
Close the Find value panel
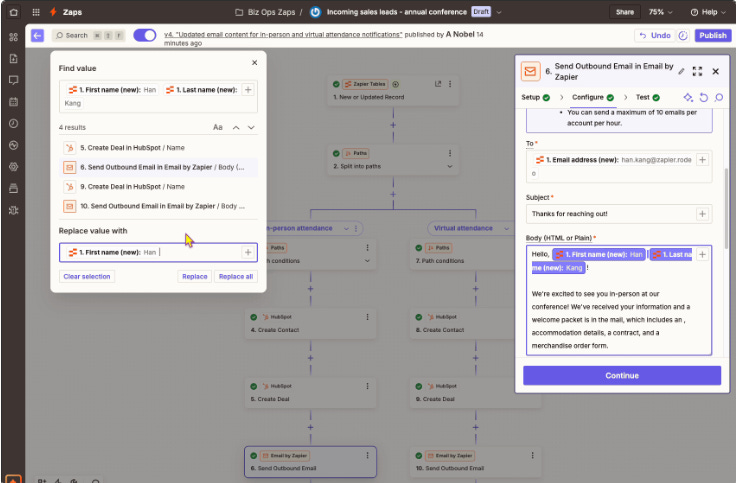254,62
